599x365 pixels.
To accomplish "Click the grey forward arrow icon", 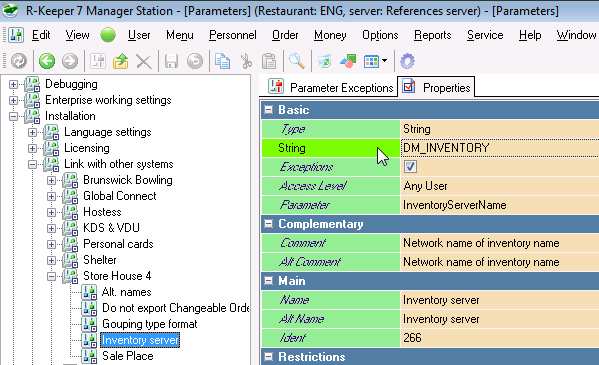I will 70,61.
